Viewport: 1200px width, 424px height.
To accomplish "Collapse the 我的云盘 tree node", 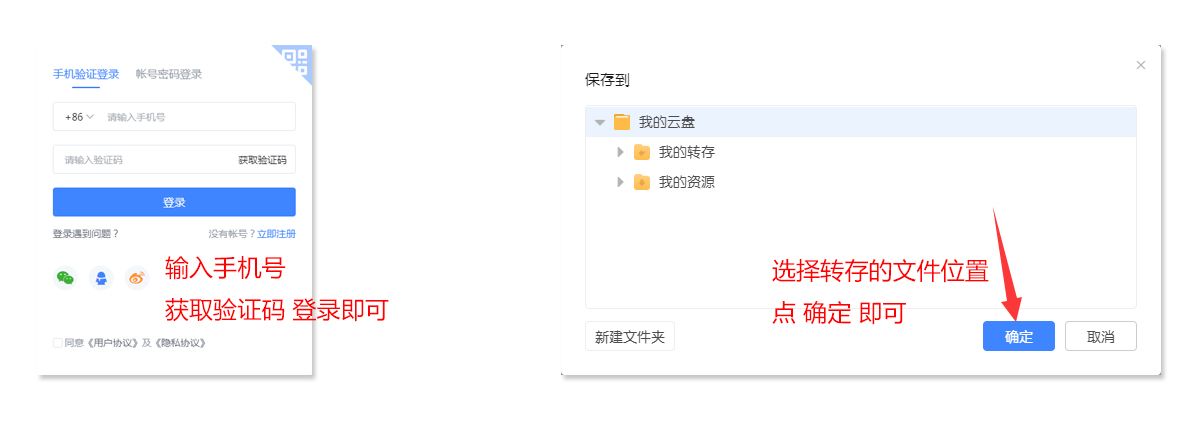I will coord(600,122).
